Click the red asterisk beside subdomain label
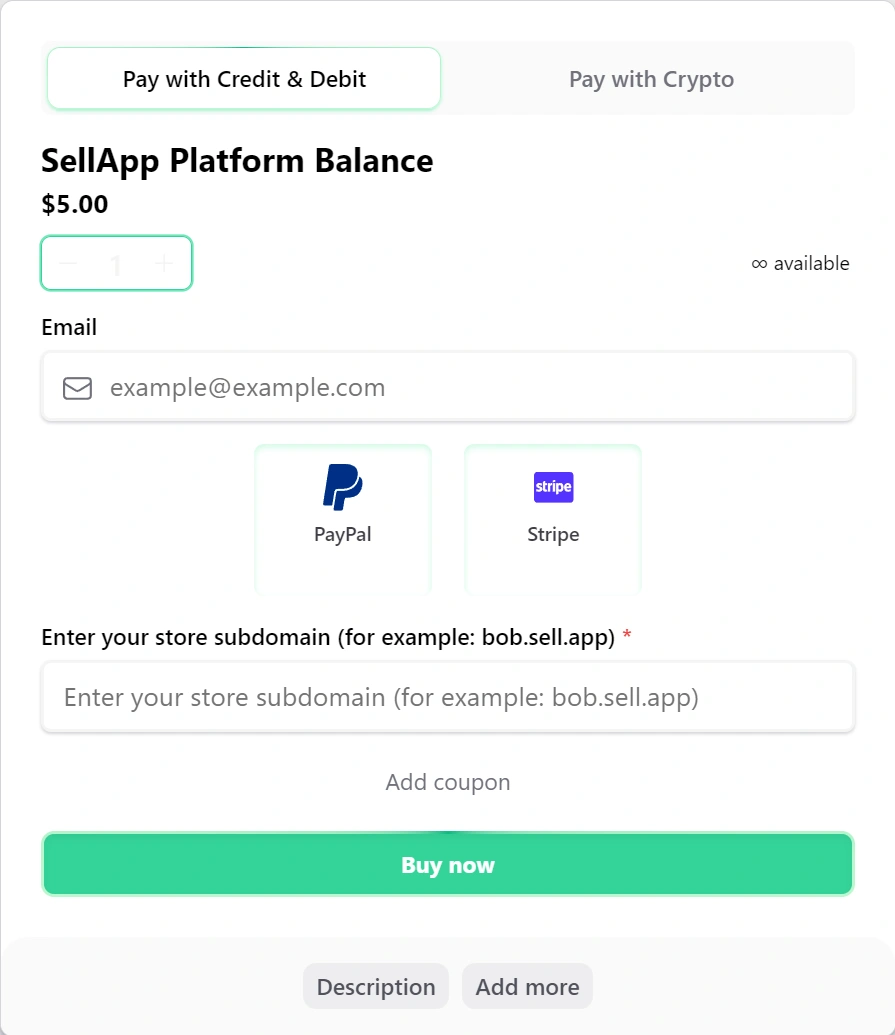Image resolution: width=895 pixels, height=1035 pixels. pyautogui.click(x=627, y=636)
